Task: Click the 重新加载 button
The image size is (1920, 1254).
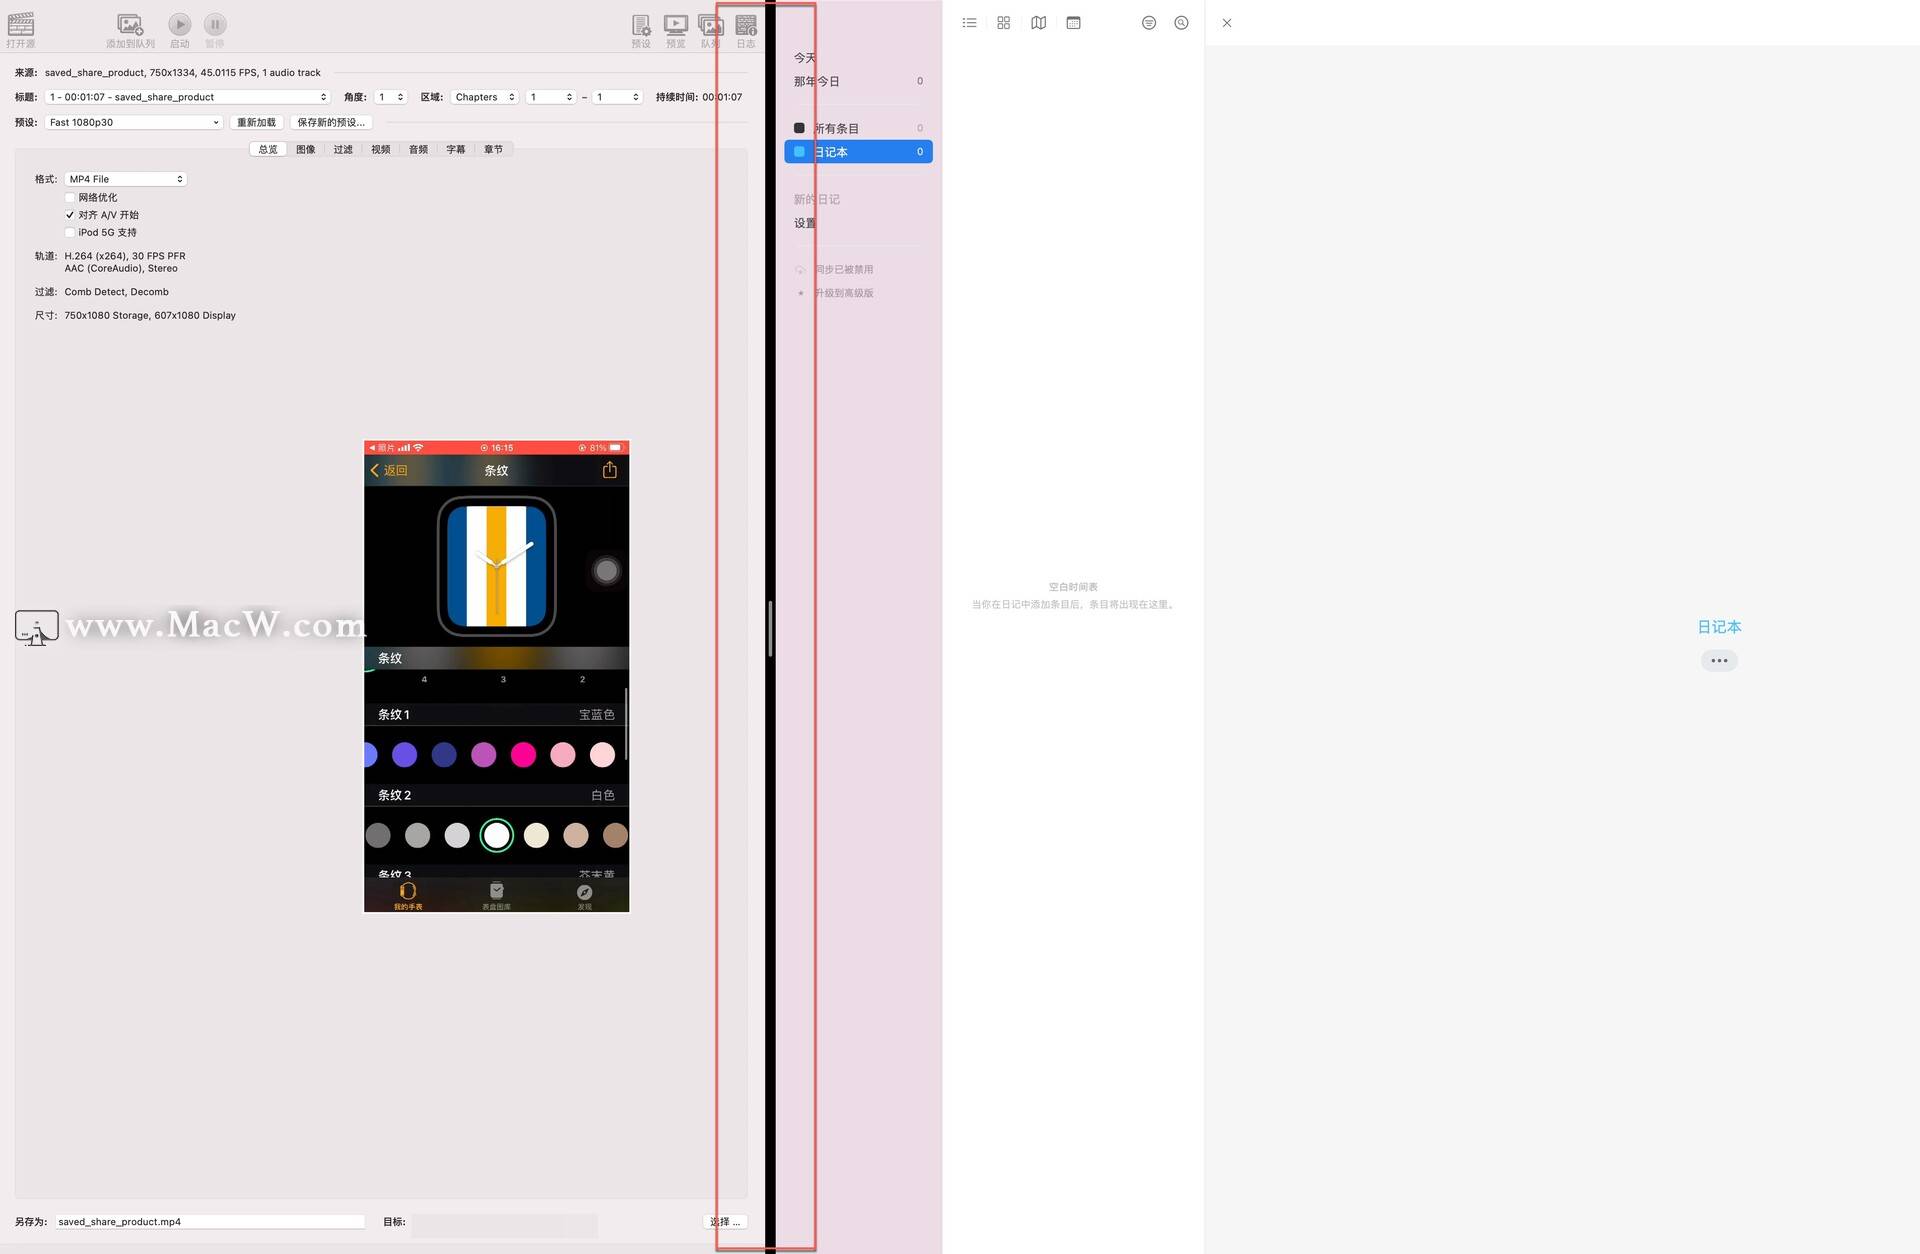Action: (256, 123)
